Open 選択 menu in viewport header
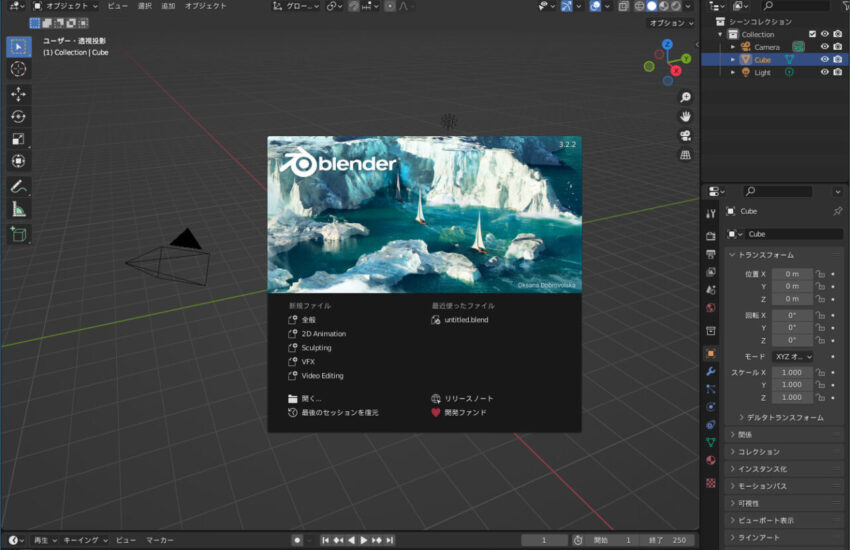 [x=145, y=6]
